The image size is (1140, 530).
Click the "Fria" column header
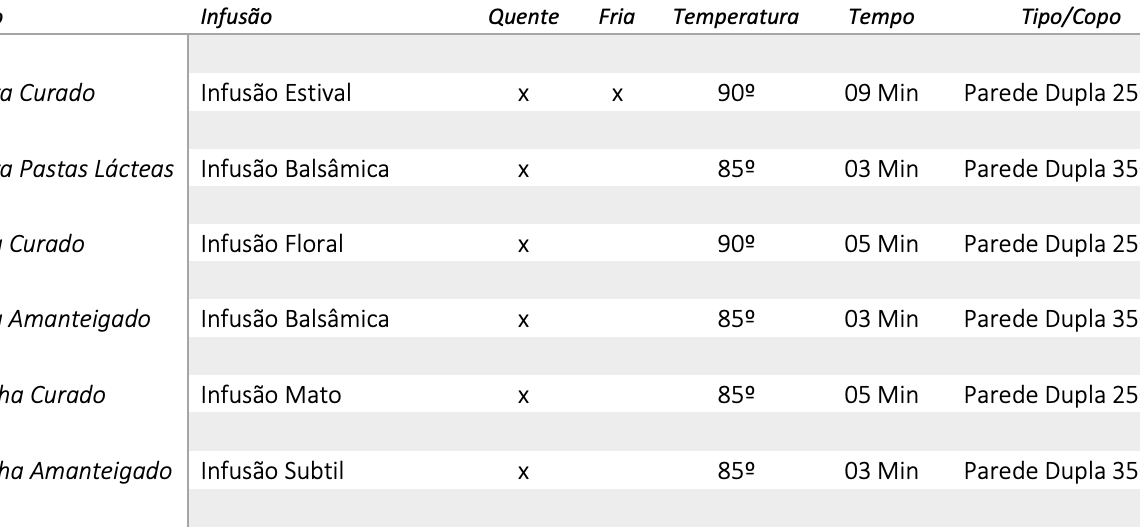tap(617, 17)
